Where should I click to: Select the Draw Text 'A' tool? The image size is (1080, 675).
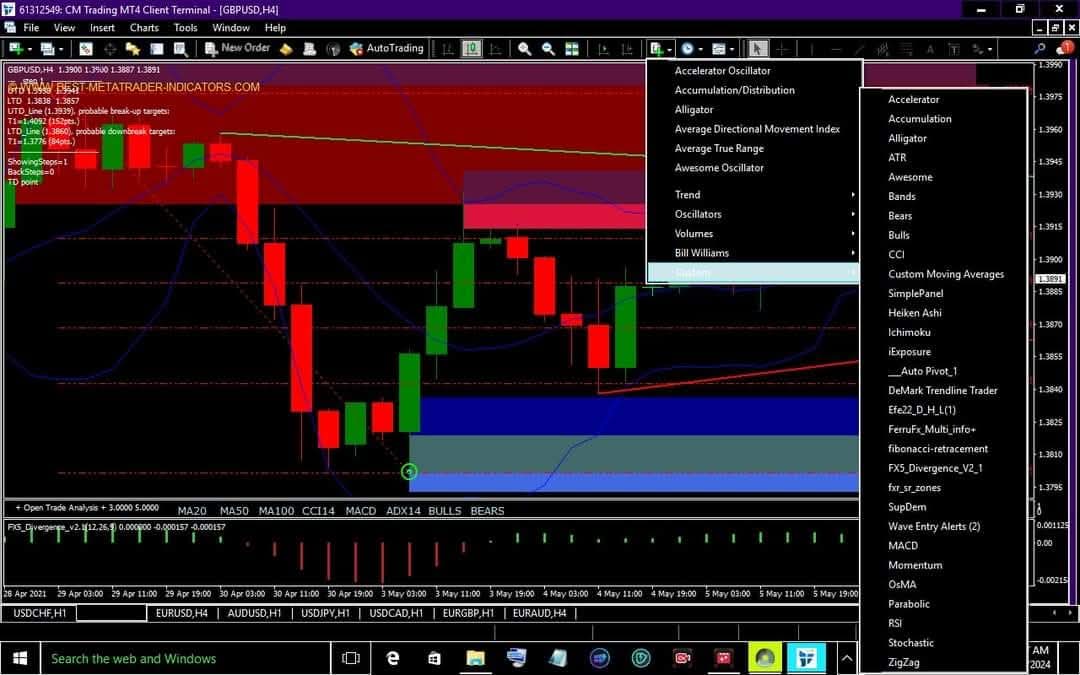click(x=930, y=49)
